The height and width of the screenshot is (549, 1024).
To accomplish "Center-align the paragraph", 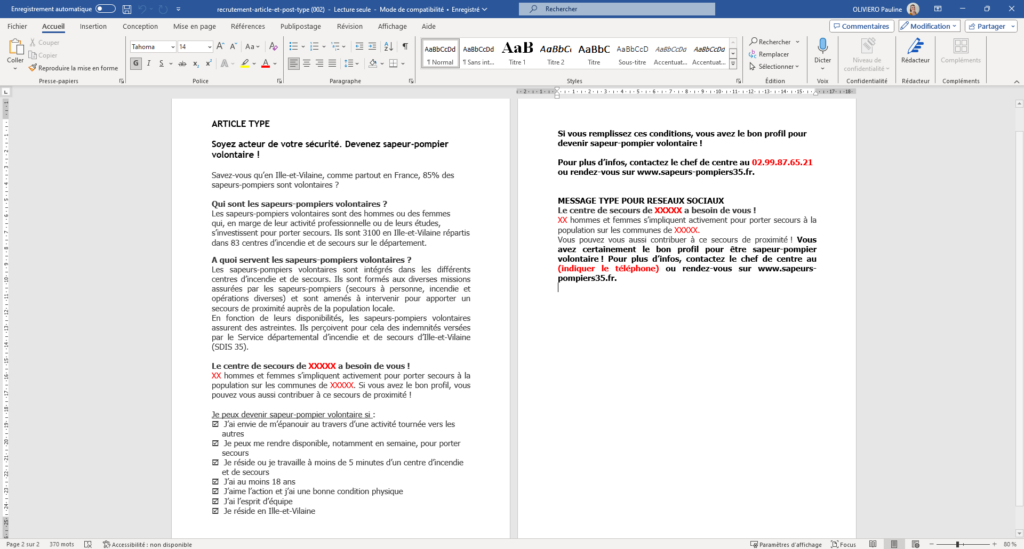I will (306, 64).
